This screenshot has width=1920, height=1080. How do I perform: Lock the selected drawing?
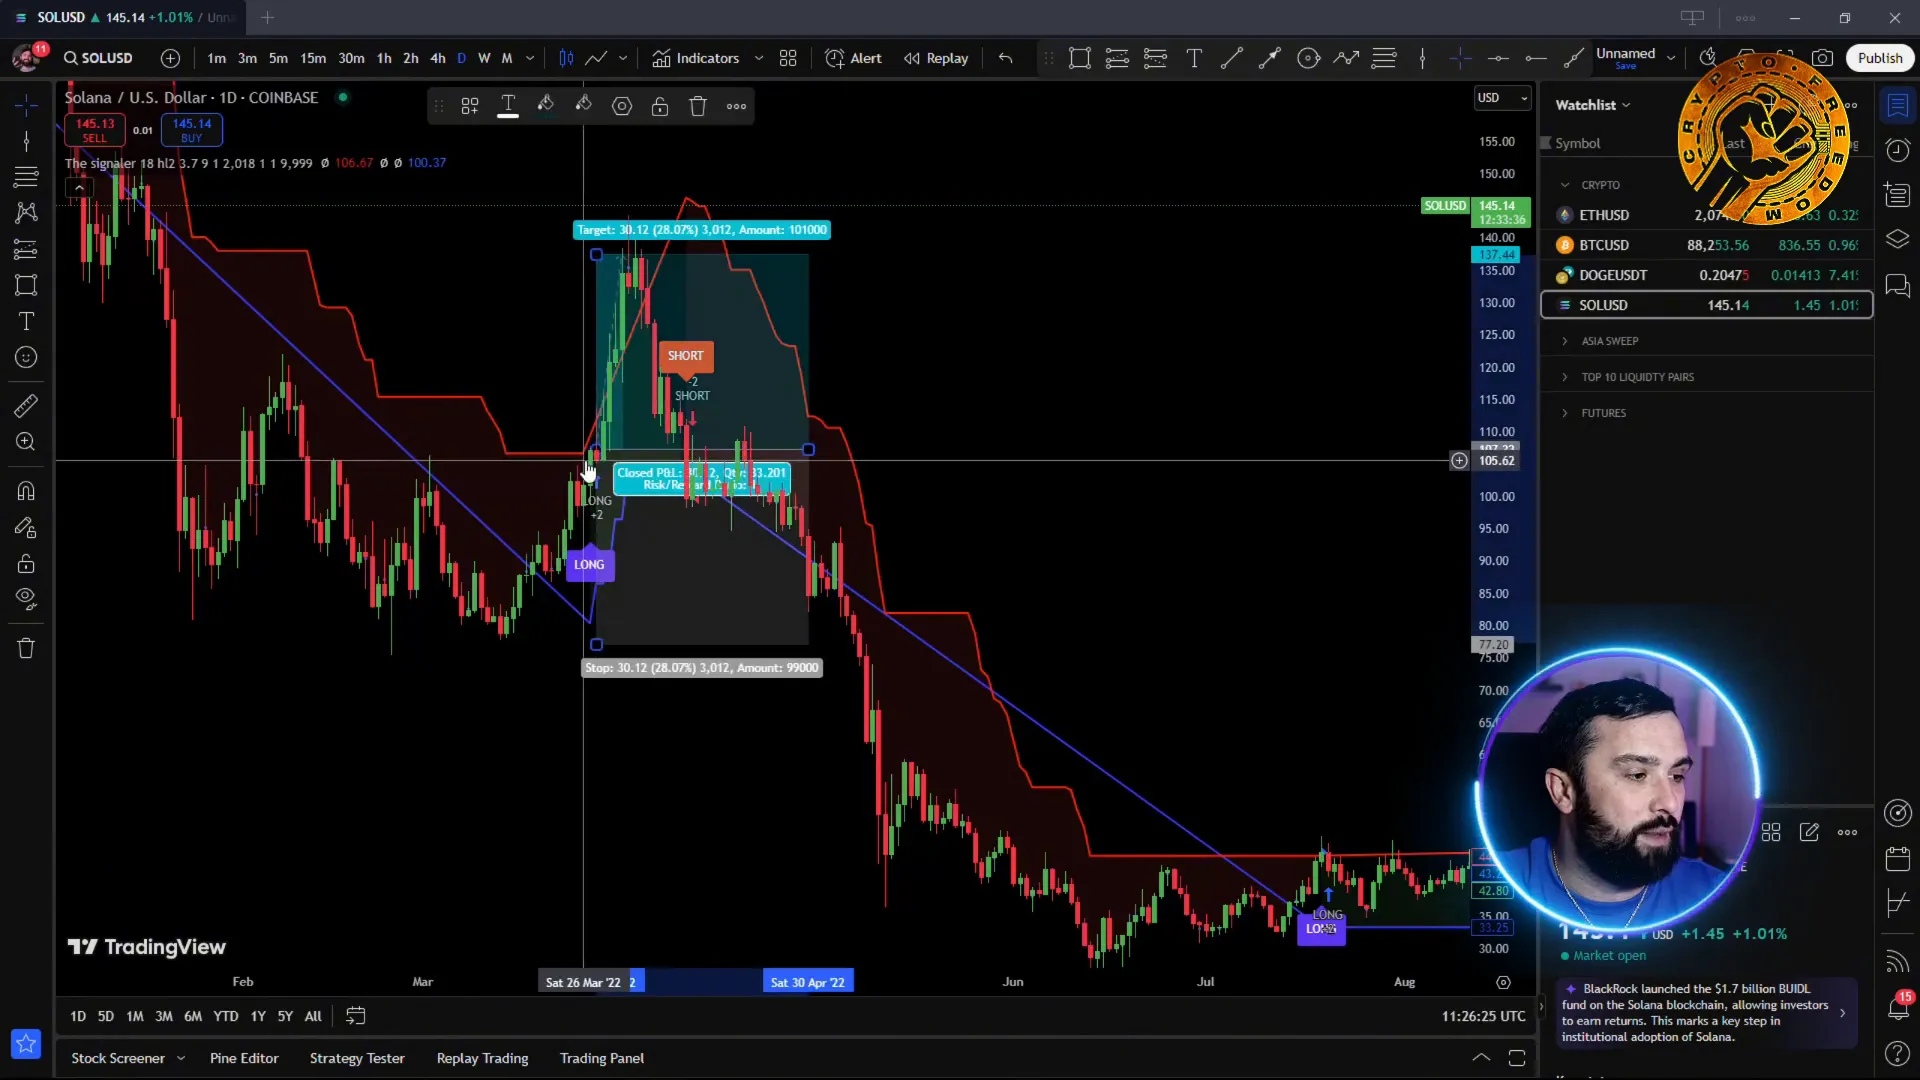tap(660, 106)
